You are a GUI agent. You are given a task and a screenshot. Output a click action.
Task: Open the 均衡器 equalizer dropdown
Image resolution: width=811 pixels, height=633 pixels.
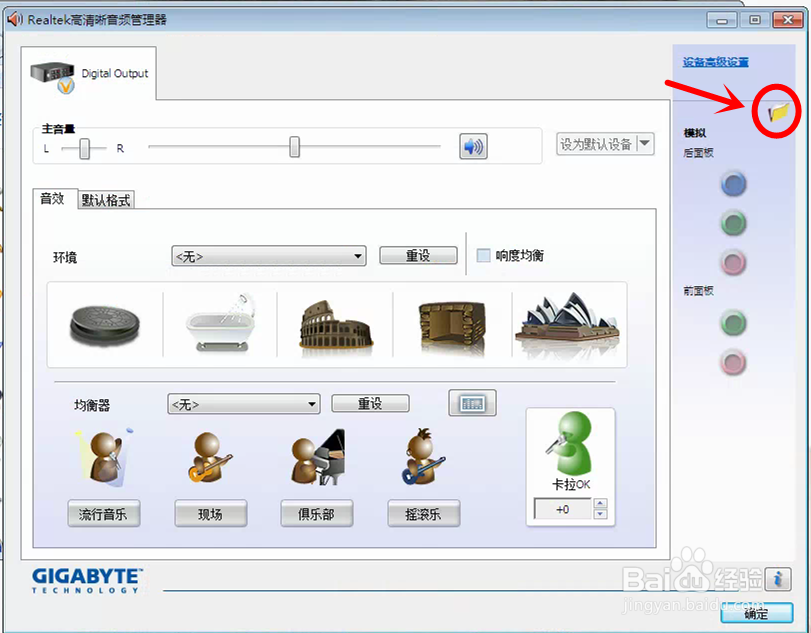243,403
